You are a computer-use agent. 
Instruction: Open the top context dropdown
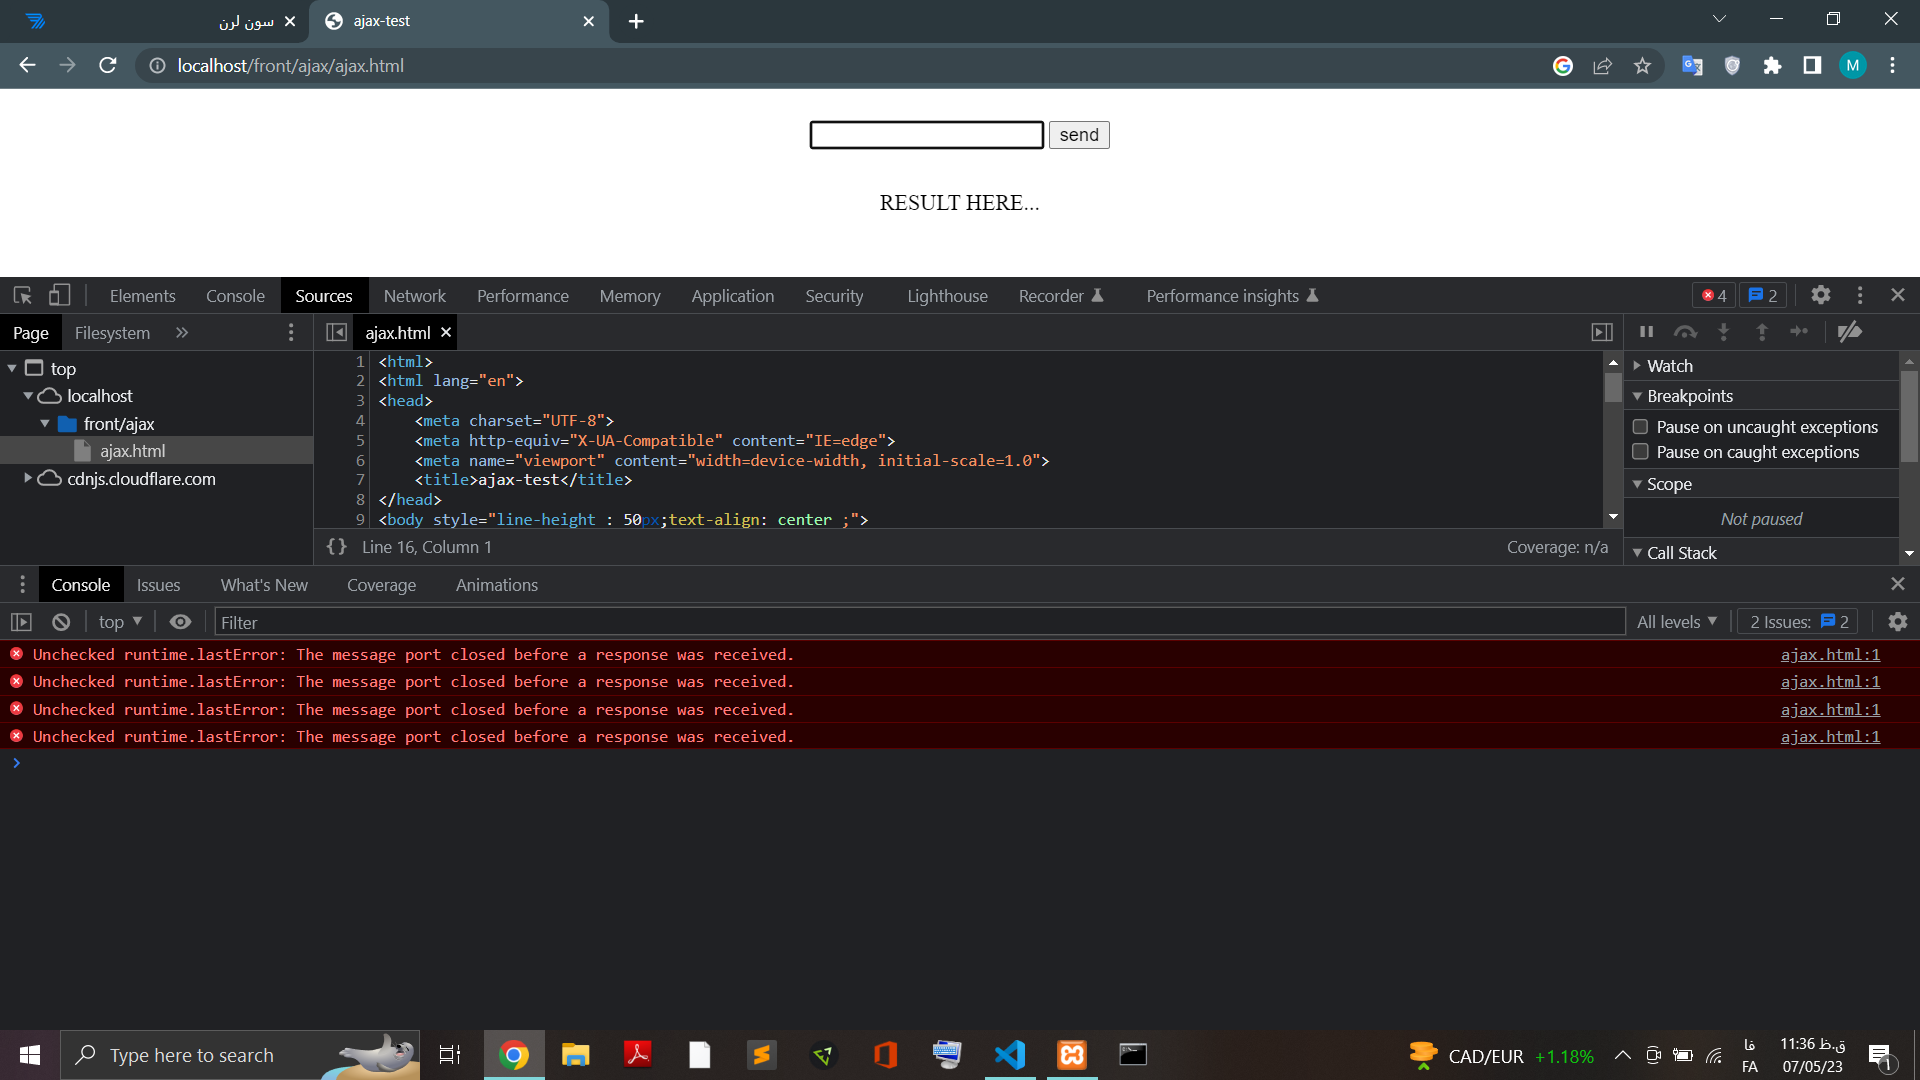click(x=120, y=622)
